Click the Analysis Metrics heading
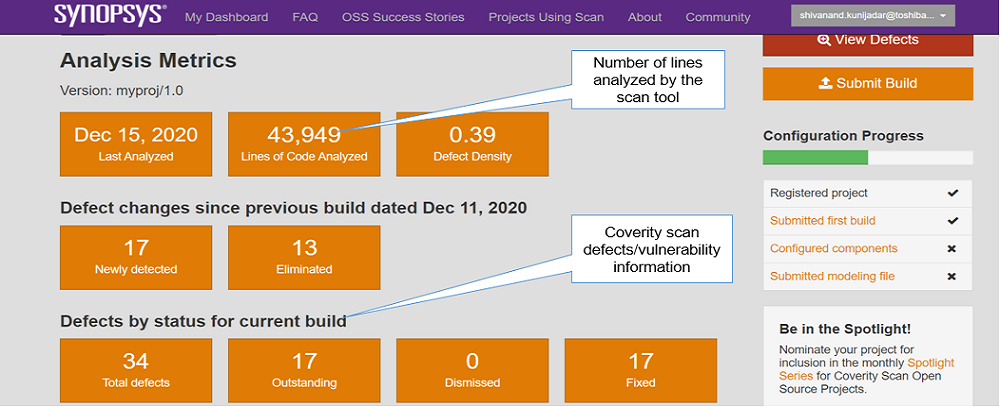Screen dimensions: 1000x407 pyautogui.click(x=148, y=61)
